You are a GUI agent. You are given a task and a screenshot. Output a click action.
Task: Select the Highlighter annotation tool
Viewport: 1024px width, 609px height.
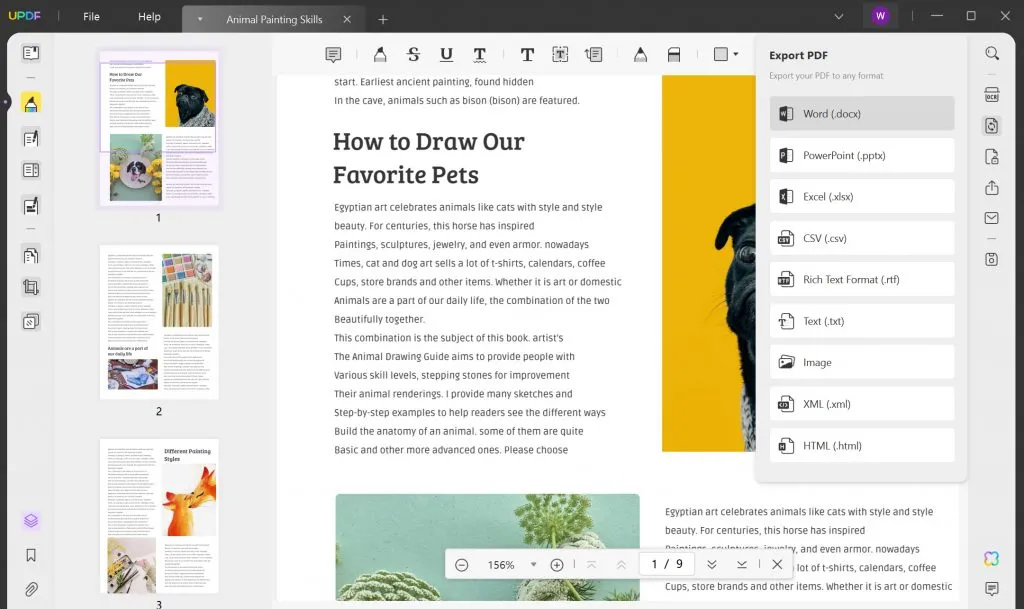(x=379, y=54)
